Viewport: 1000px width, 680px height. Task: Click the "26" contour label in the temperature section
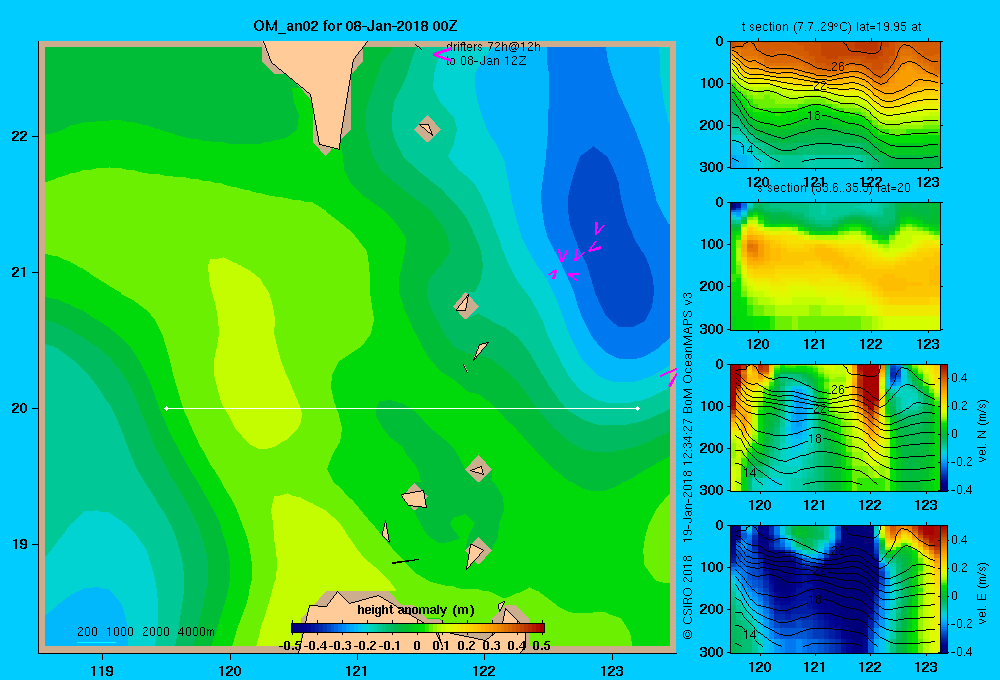(x=837, y=66)
